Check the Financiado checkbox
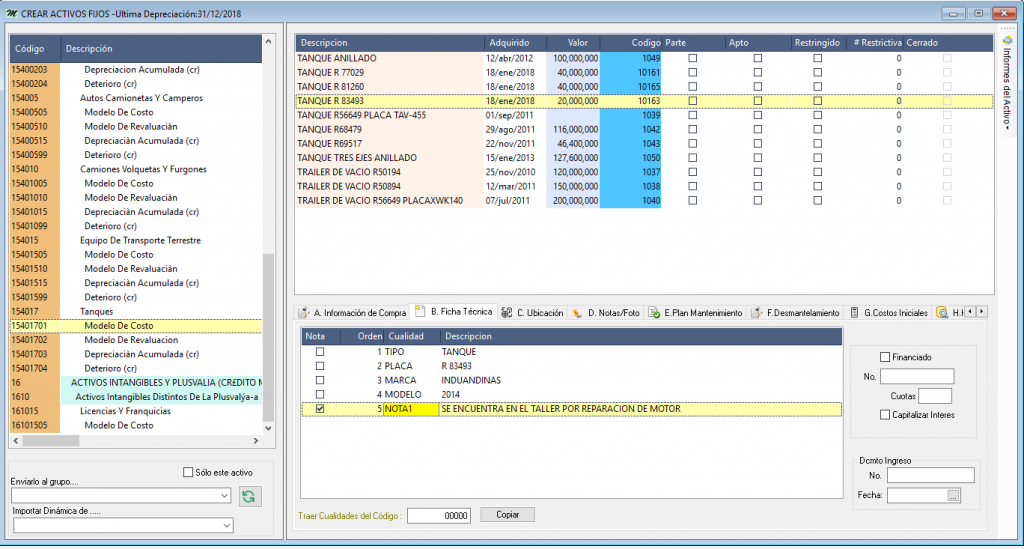This screenshot has height=549, width=1024. point(884,357)
